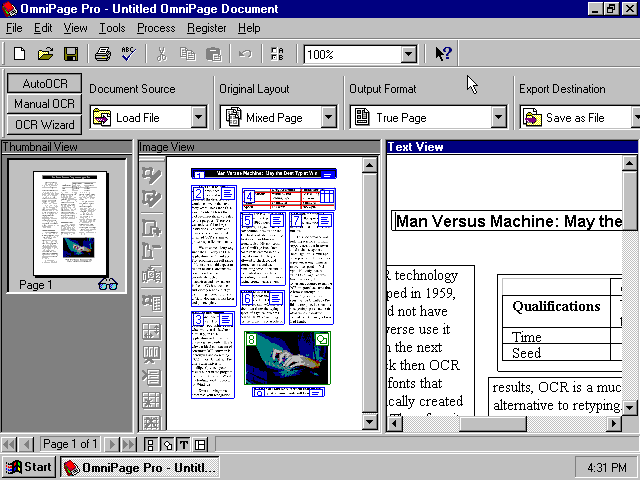This screenshot has height=480, width=640.
Task: Click the Text View vertical scrollbar thumb
Action: (630, 201)
